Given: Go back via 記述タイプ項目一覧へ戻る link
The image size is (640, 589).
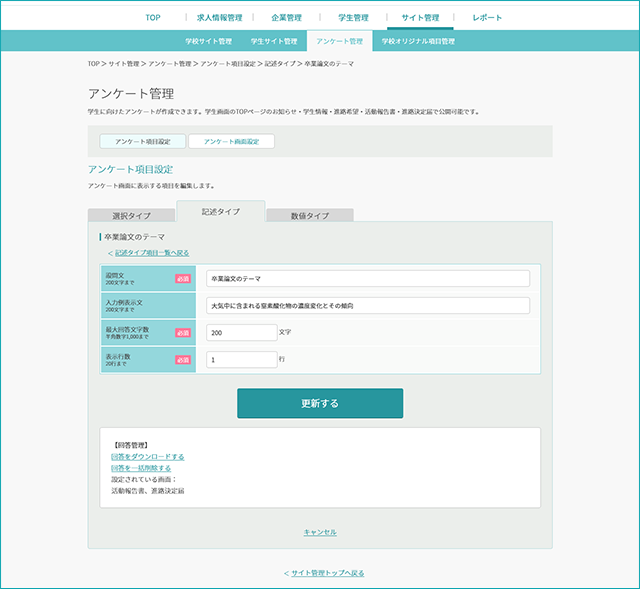Looking at the screenshot, I should pos(152,253).
